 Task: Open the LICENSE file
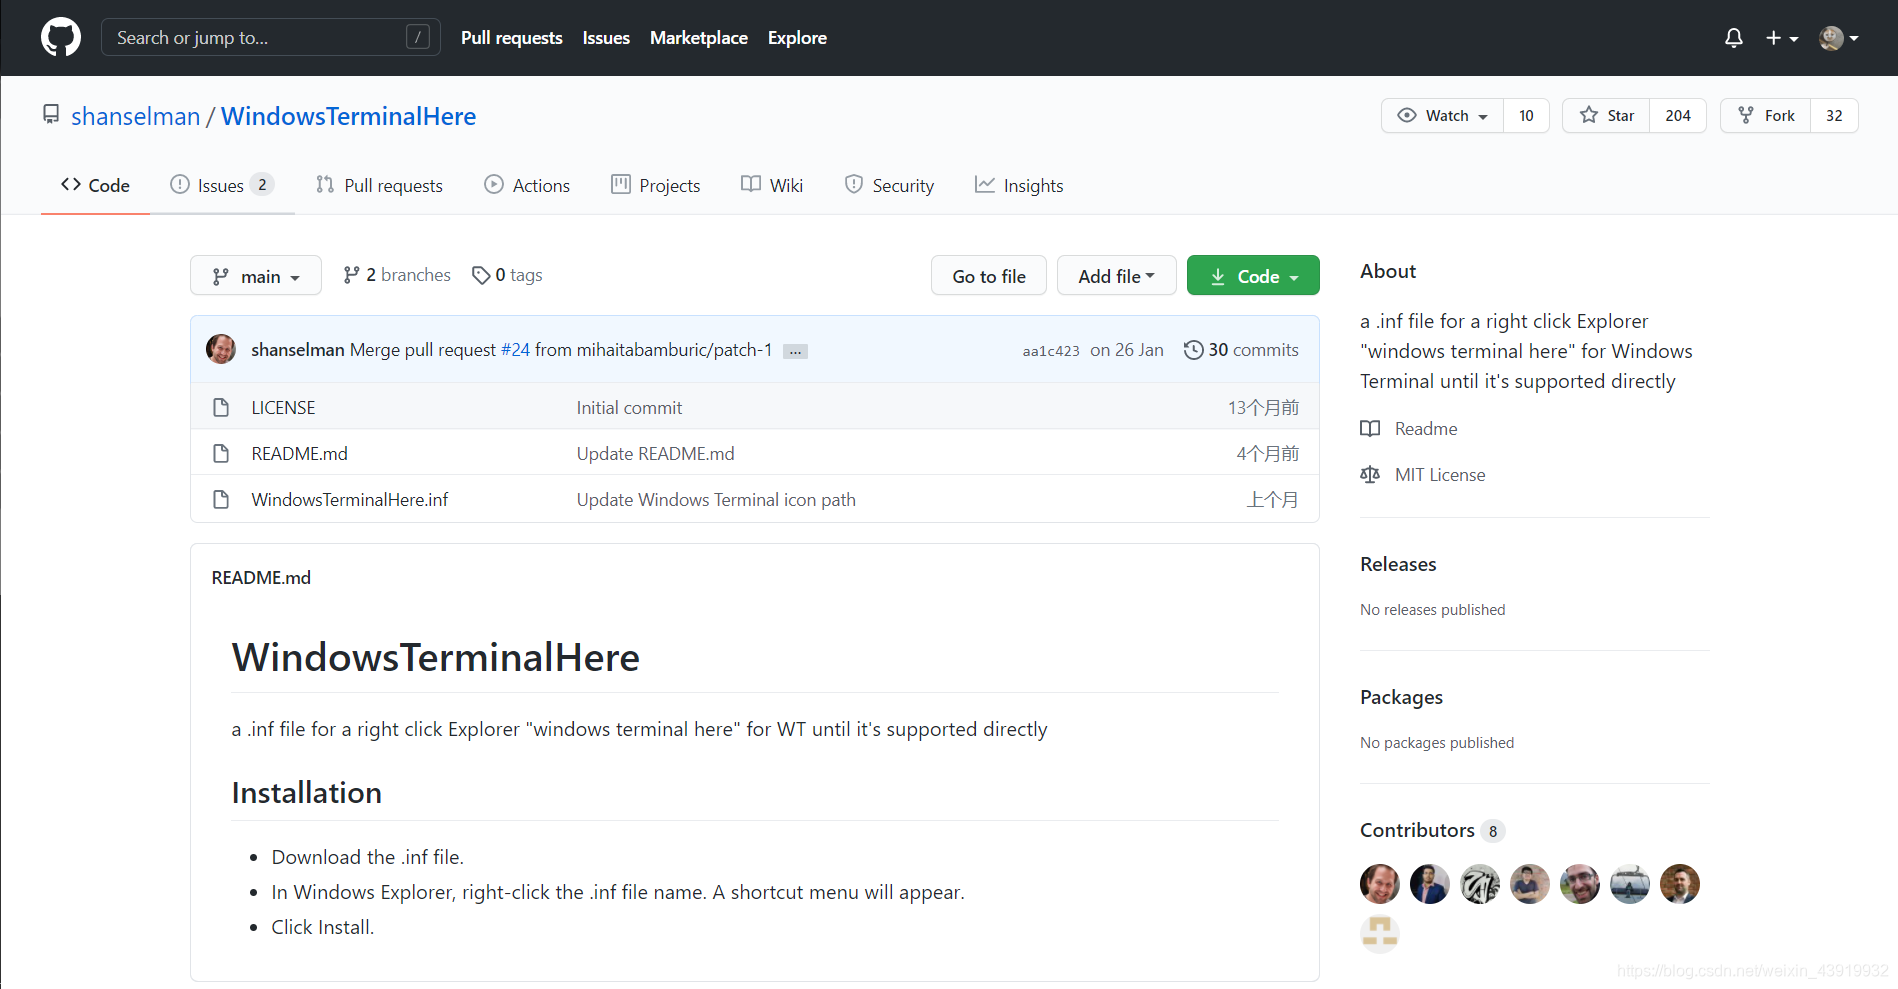pos(283,407)
